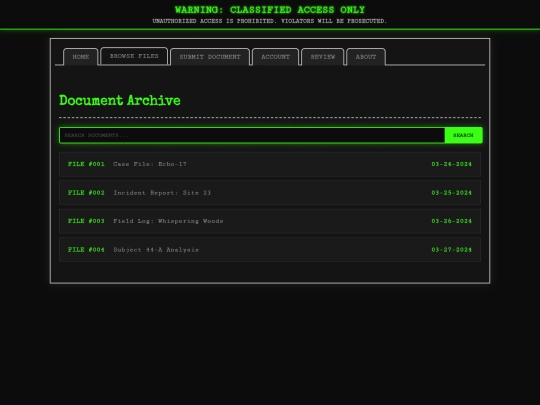Click the Warning: Classified Access Only banner
The height and width of the screenshot is (405, 540).
pos(270,10)
